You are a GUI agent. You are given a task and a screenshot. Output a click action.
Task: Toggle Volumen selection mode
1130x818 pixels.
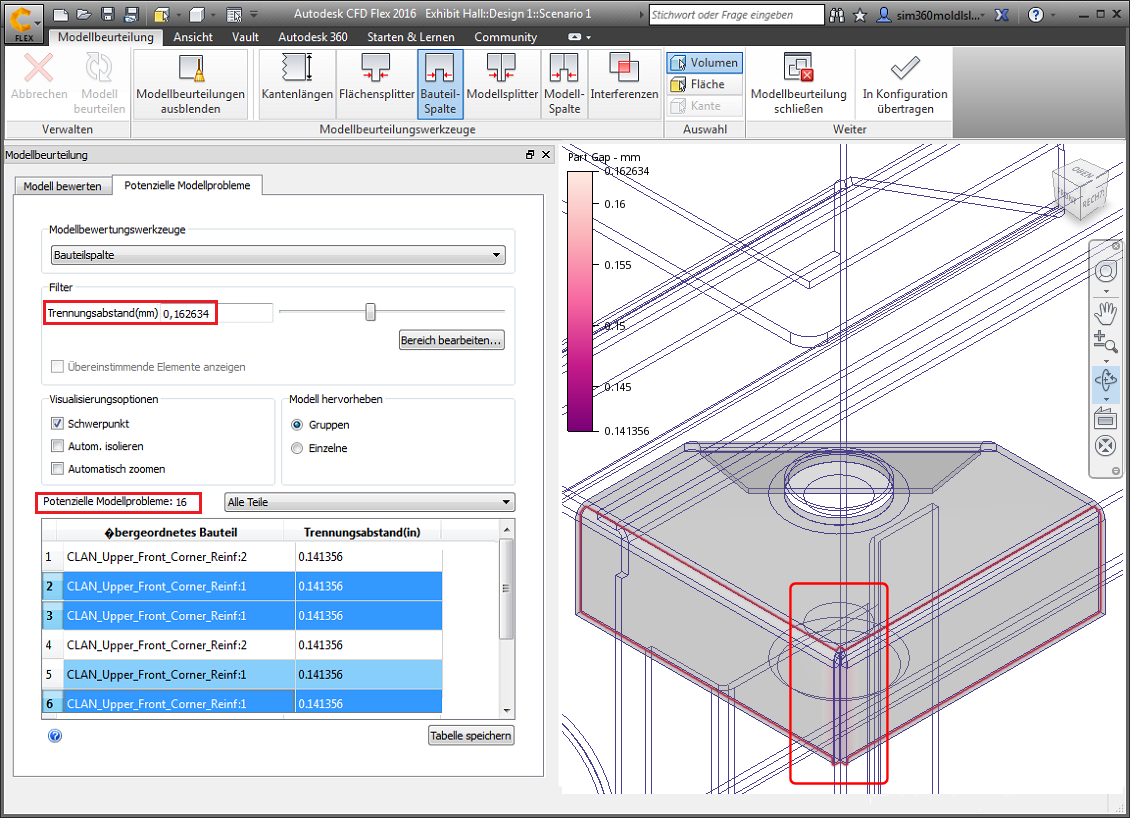pos(704,63)
